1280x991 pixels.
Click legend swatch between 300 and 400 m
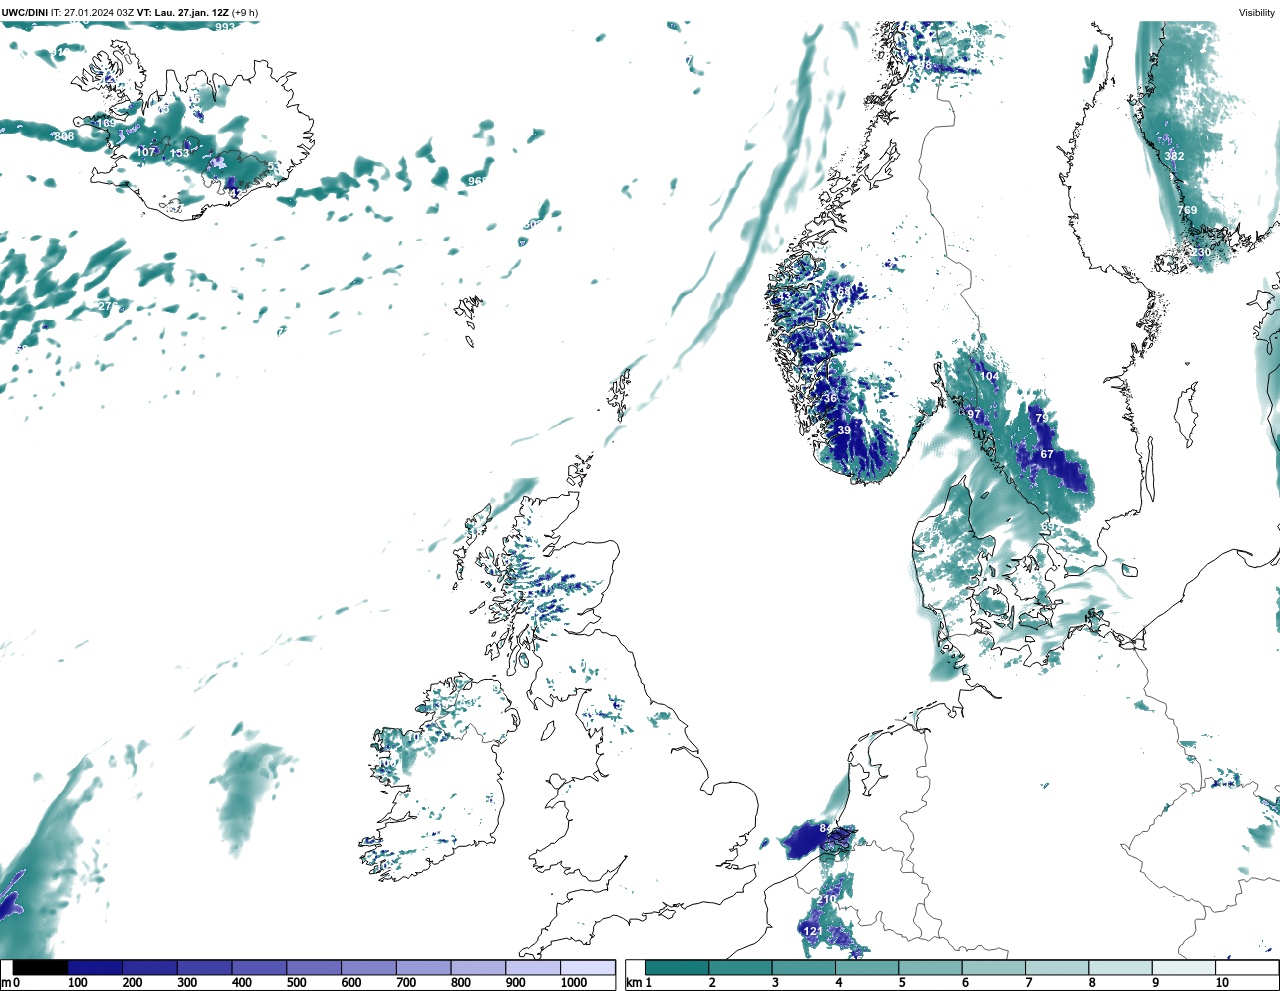204,968
